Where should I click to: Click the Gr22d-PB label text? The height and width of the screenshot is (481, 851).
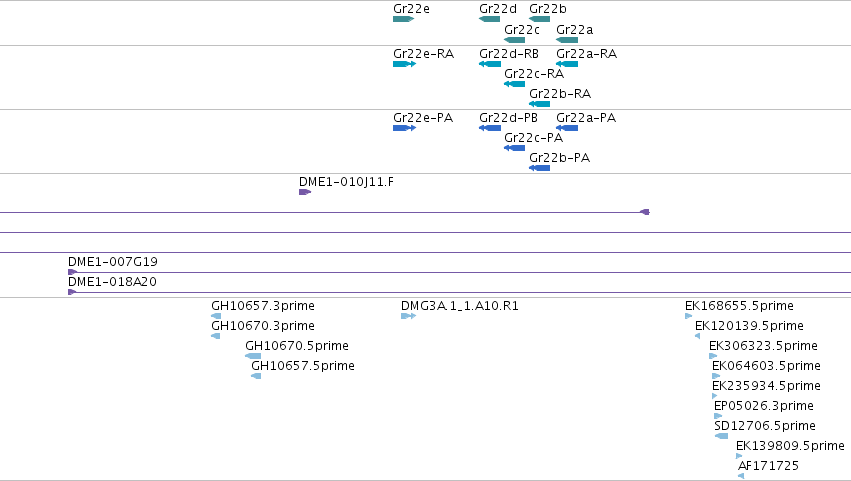coord(508,118)
